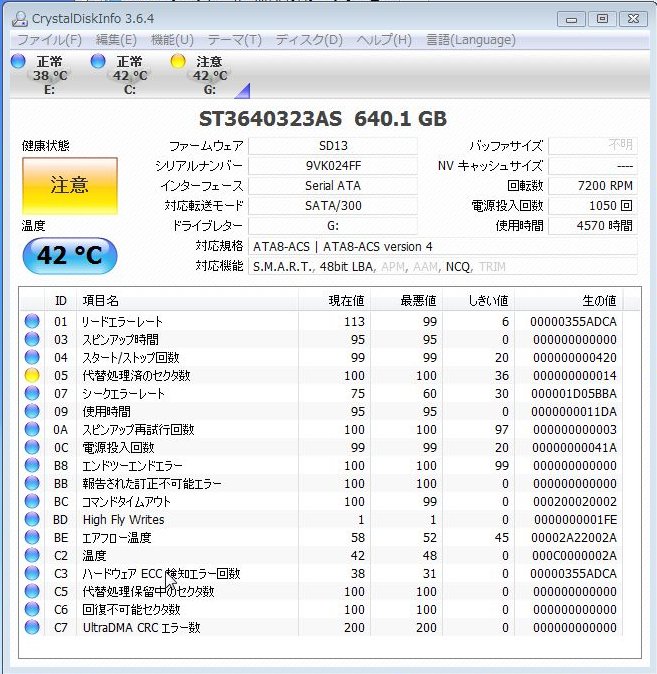Click status orb for BD High Fly Writes

(x=32, y=519)
